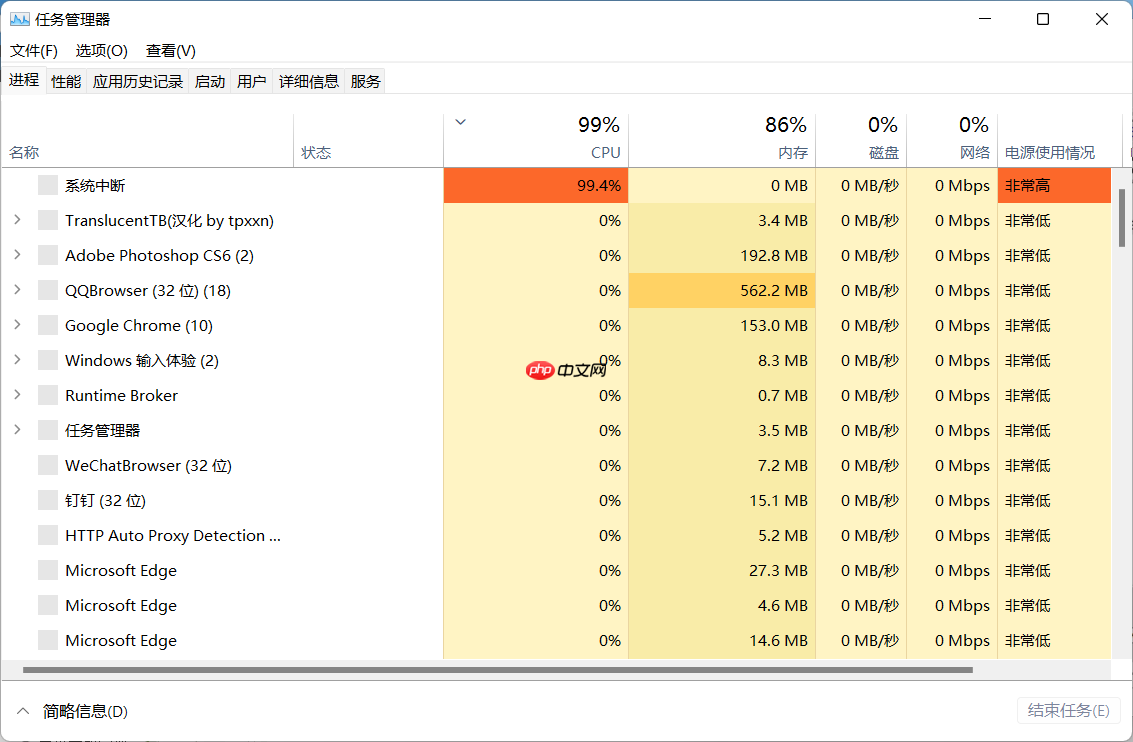Click the 简略信息(D) link
Screen dimensions: 1133x742
coord(85,711)
